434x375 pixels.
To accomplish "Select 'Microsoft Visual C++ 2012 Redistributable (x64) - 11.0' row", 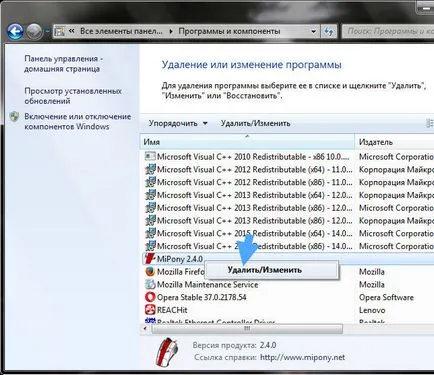I will click(x=288, y=169).
